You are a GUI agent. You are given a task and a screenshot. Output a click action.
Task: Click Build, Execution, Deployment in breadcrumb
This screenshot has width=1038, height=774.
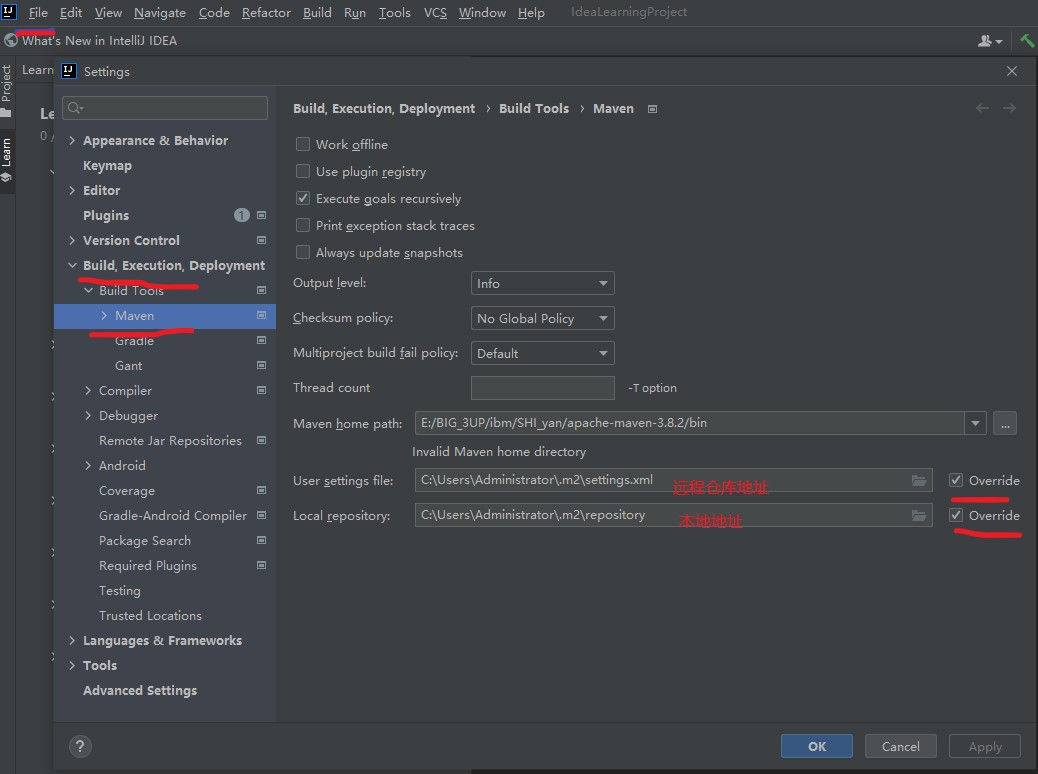point(384,109)
